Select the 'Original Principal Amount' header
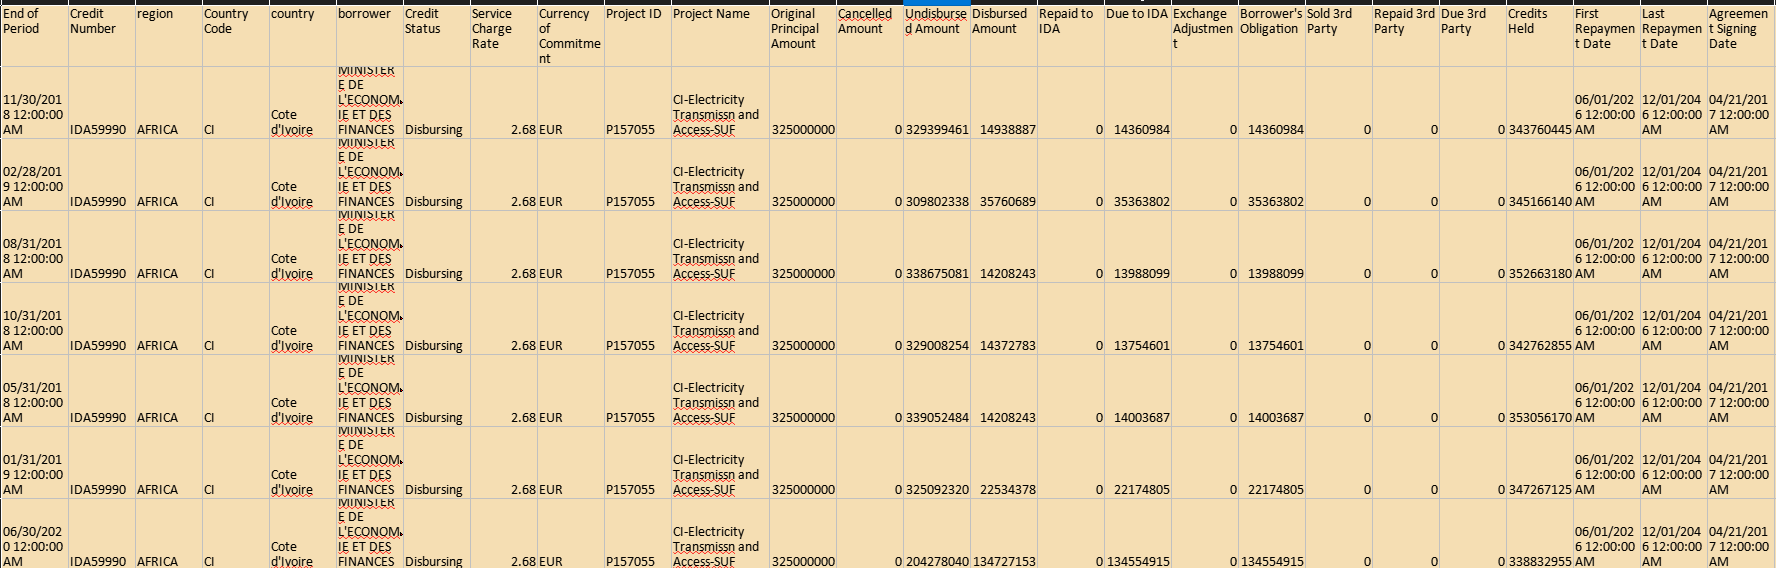Image resolution: width=1776 pixels, height=568 pixels. point(802,36)
